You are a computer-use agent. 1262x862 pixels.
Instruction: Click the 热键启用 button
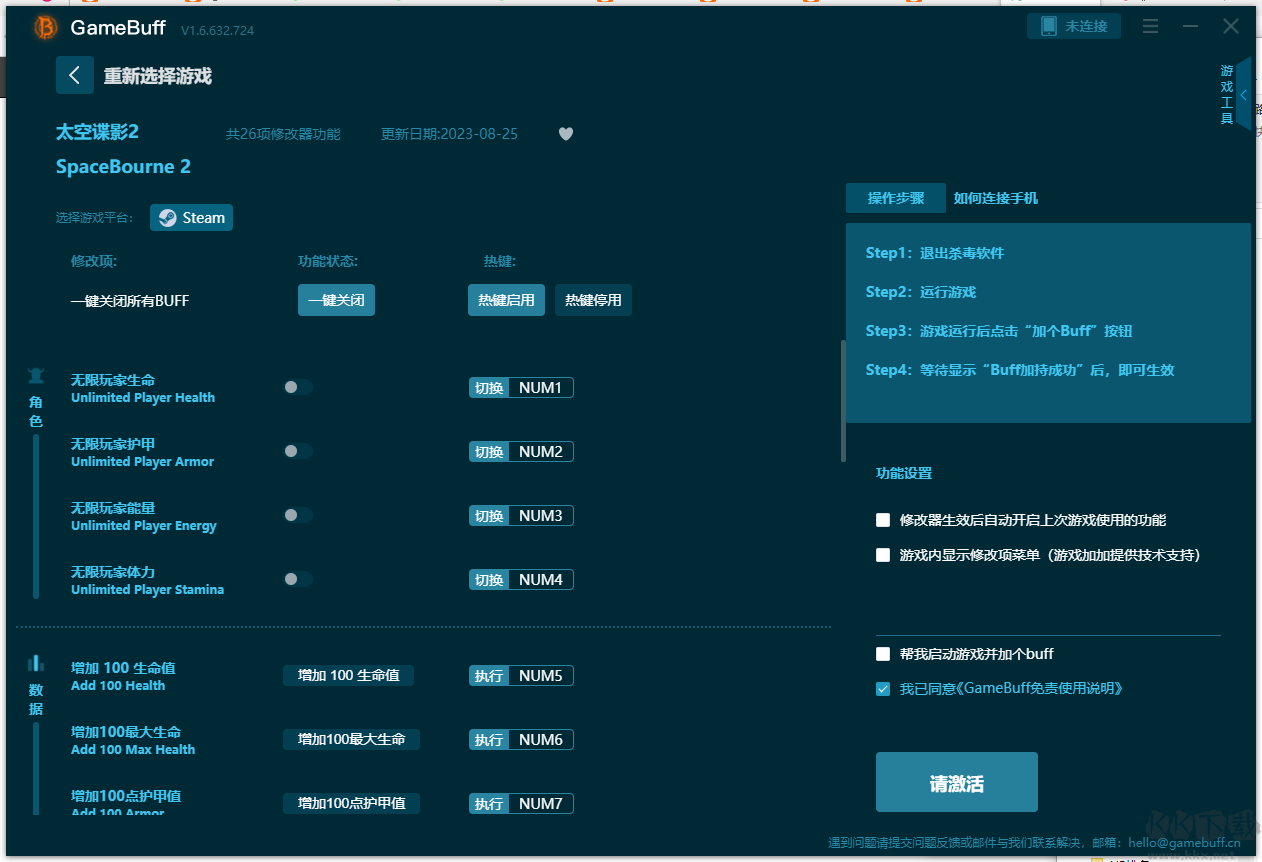point(506,300)
